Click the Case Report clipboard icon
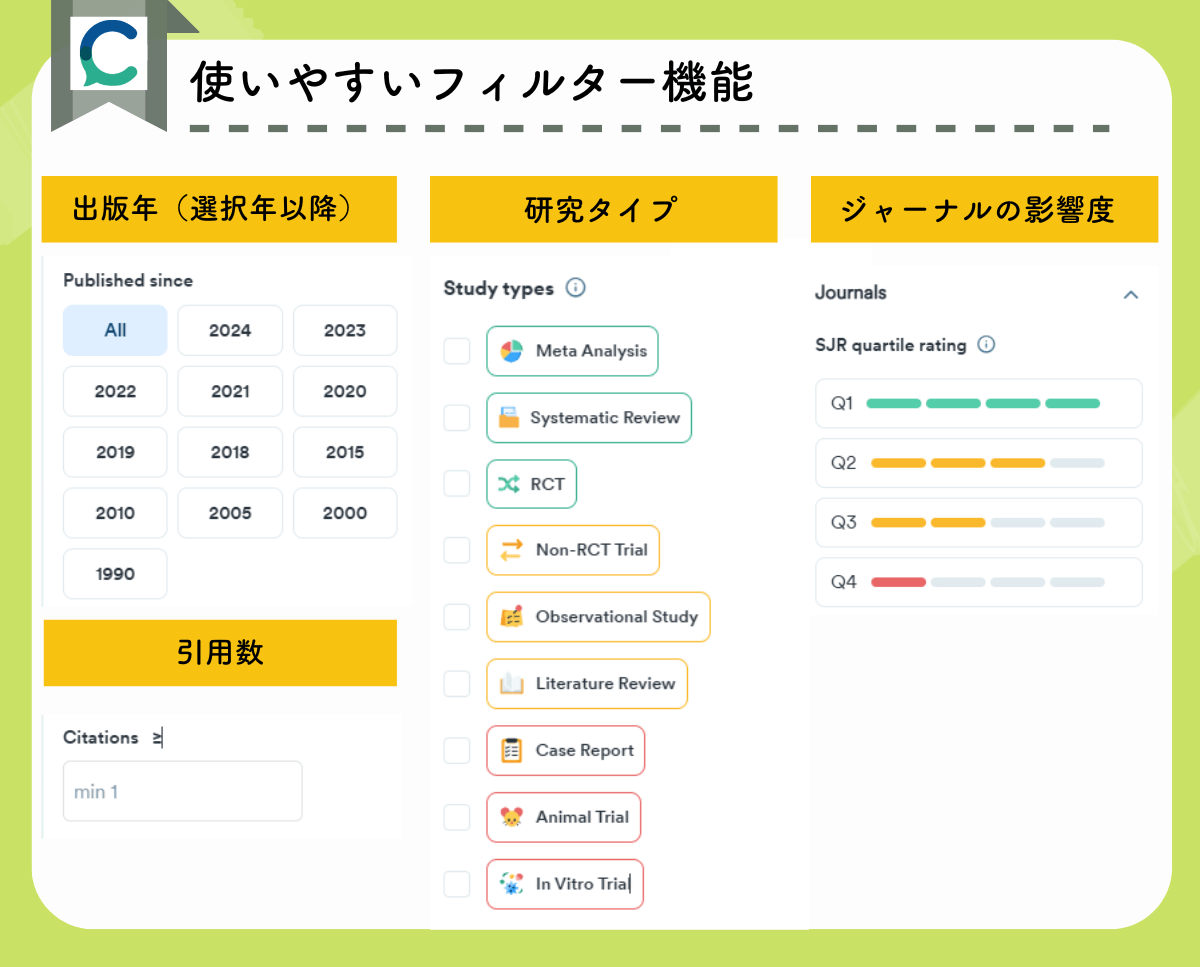Viewport: 1200px width, 967px height. pyautogui.click(x=512, y=750)
